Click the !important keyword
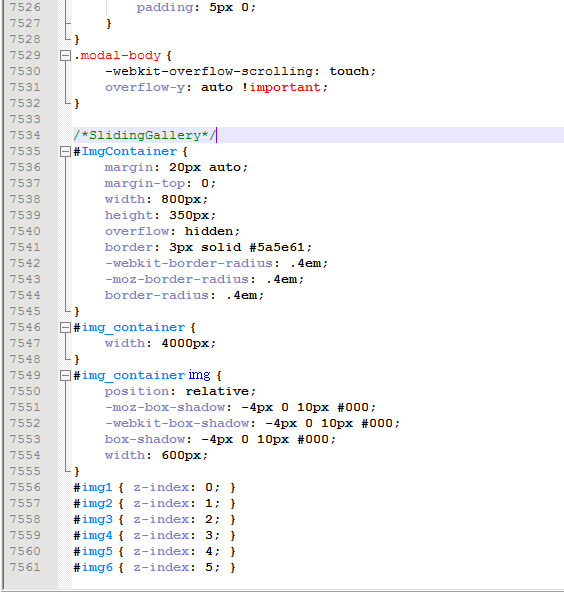 click(x=281, y=87)
